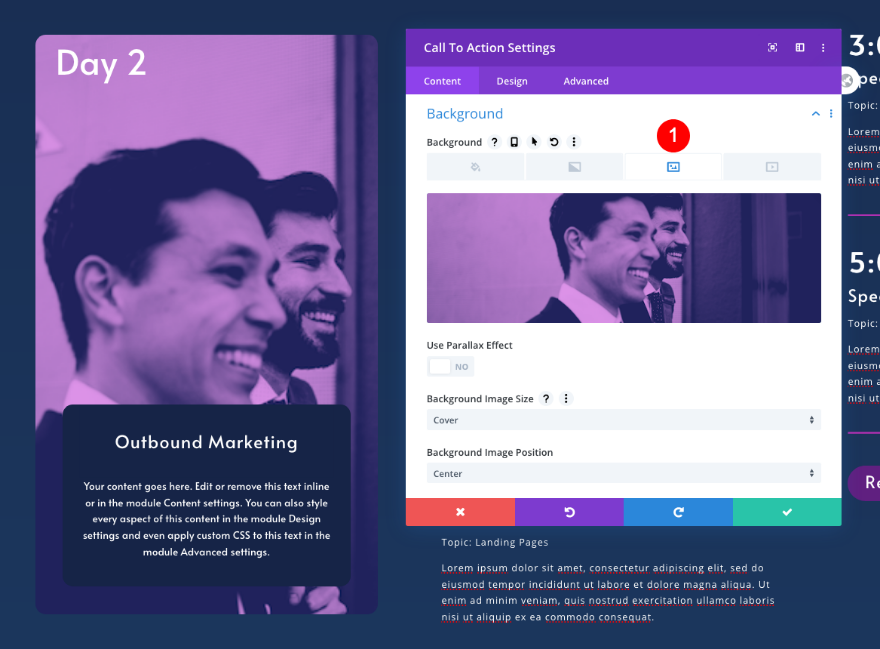The image size is (880, 649).
Task: Open Background Image Size Cover dropdown
Action: pyautogui.click(x=624, y=420)
